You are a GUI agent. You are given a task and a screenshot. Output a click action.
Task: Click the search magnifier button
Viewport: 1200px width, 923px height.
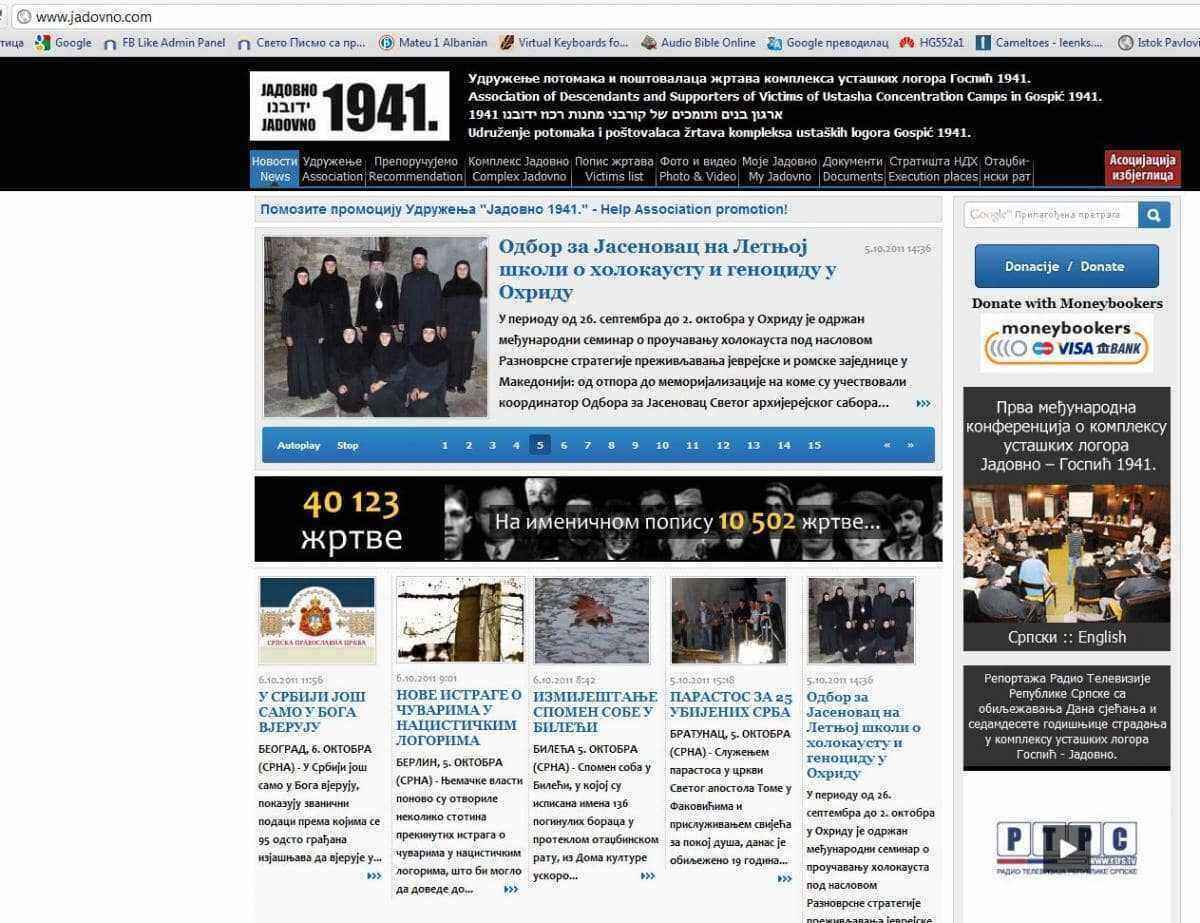click(x=1154, y=215)
